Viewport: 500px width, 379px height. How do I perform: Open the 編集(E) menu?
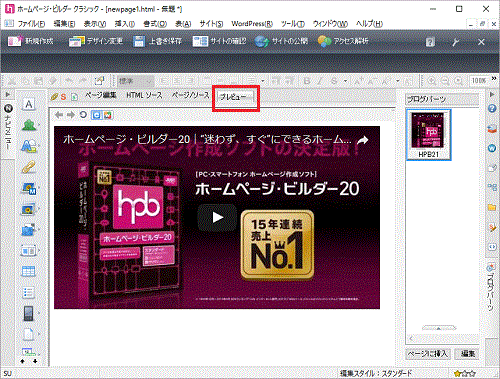64,24
